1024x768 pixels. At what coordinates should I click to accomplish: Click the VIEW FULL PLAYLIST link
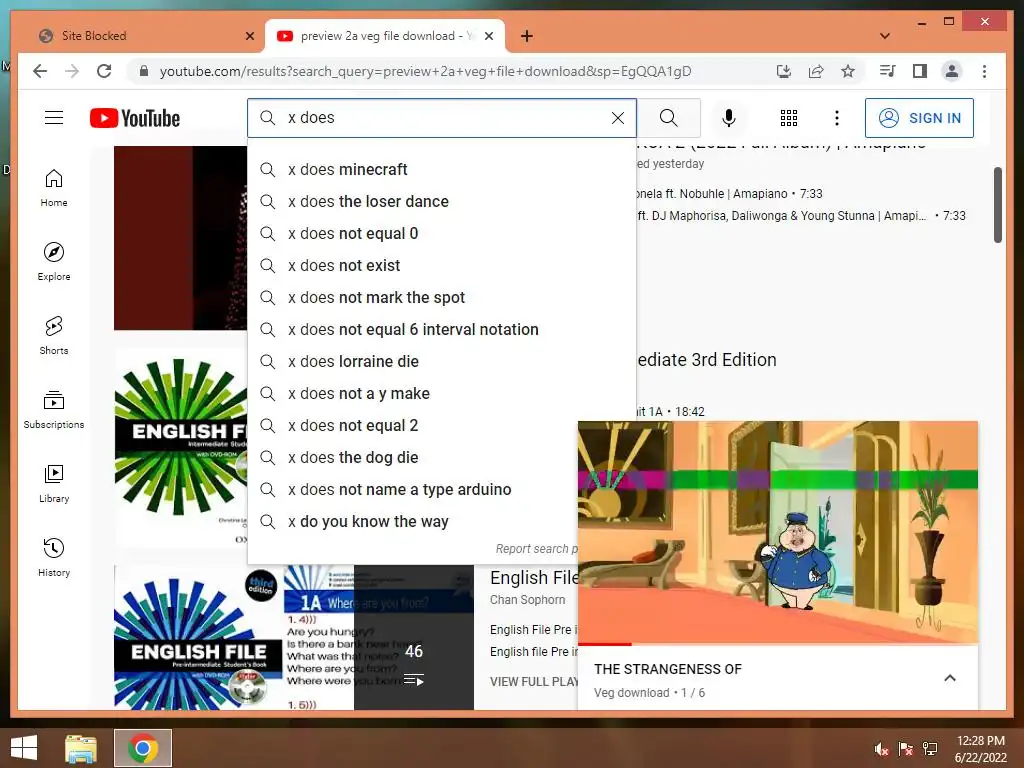[534, 682]
